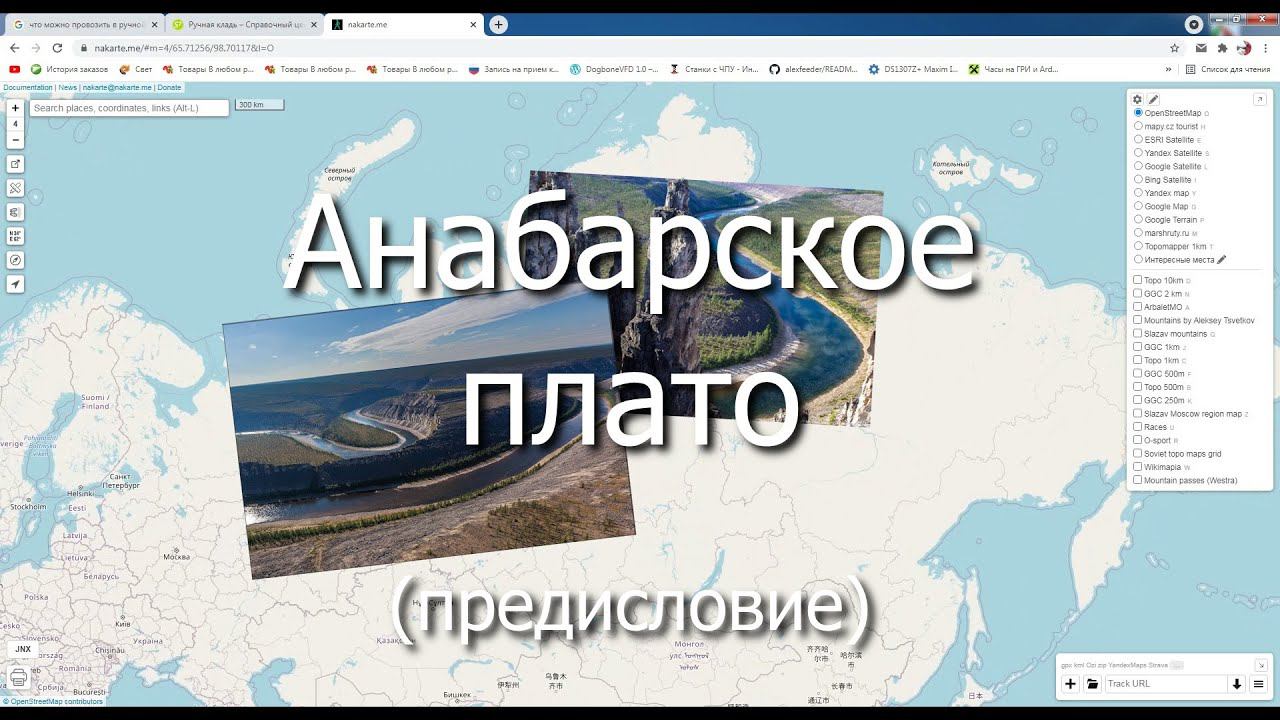The width and height of the screenshot is (1280, 720).
Task: Open the external maps link icon
Action: pyautogui.click(x=16, y=164)
